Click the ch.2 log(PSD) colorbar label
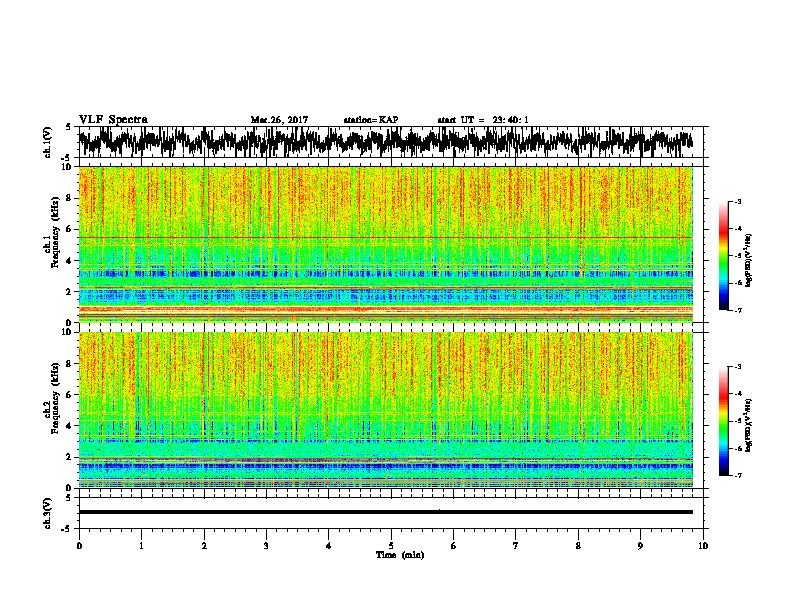Image resolution: width=792 pixels, height=612 pixels. click(x=749, y=425)
